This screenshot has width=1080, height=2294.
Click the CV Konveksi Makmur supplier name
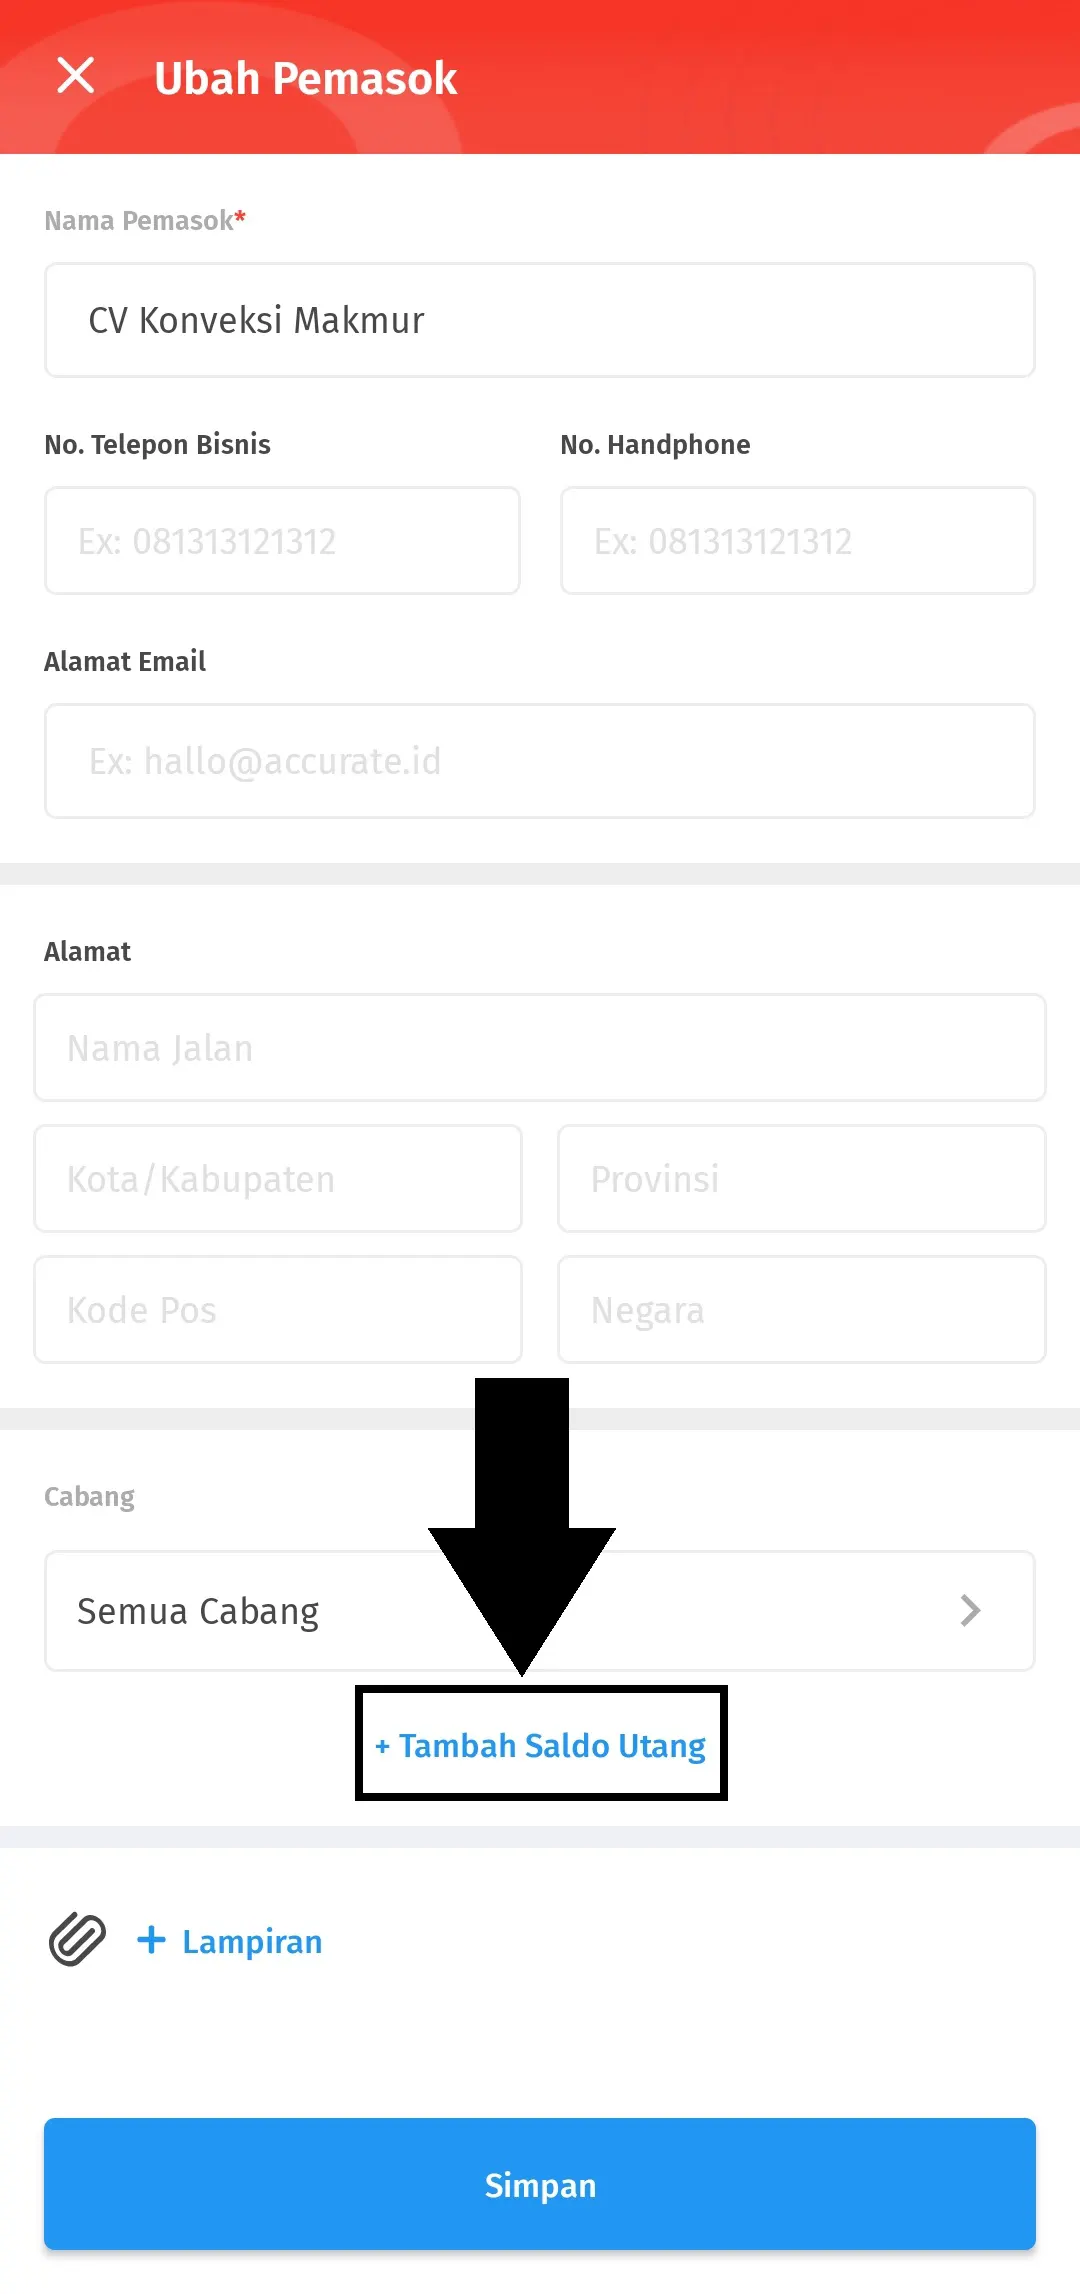256,320
